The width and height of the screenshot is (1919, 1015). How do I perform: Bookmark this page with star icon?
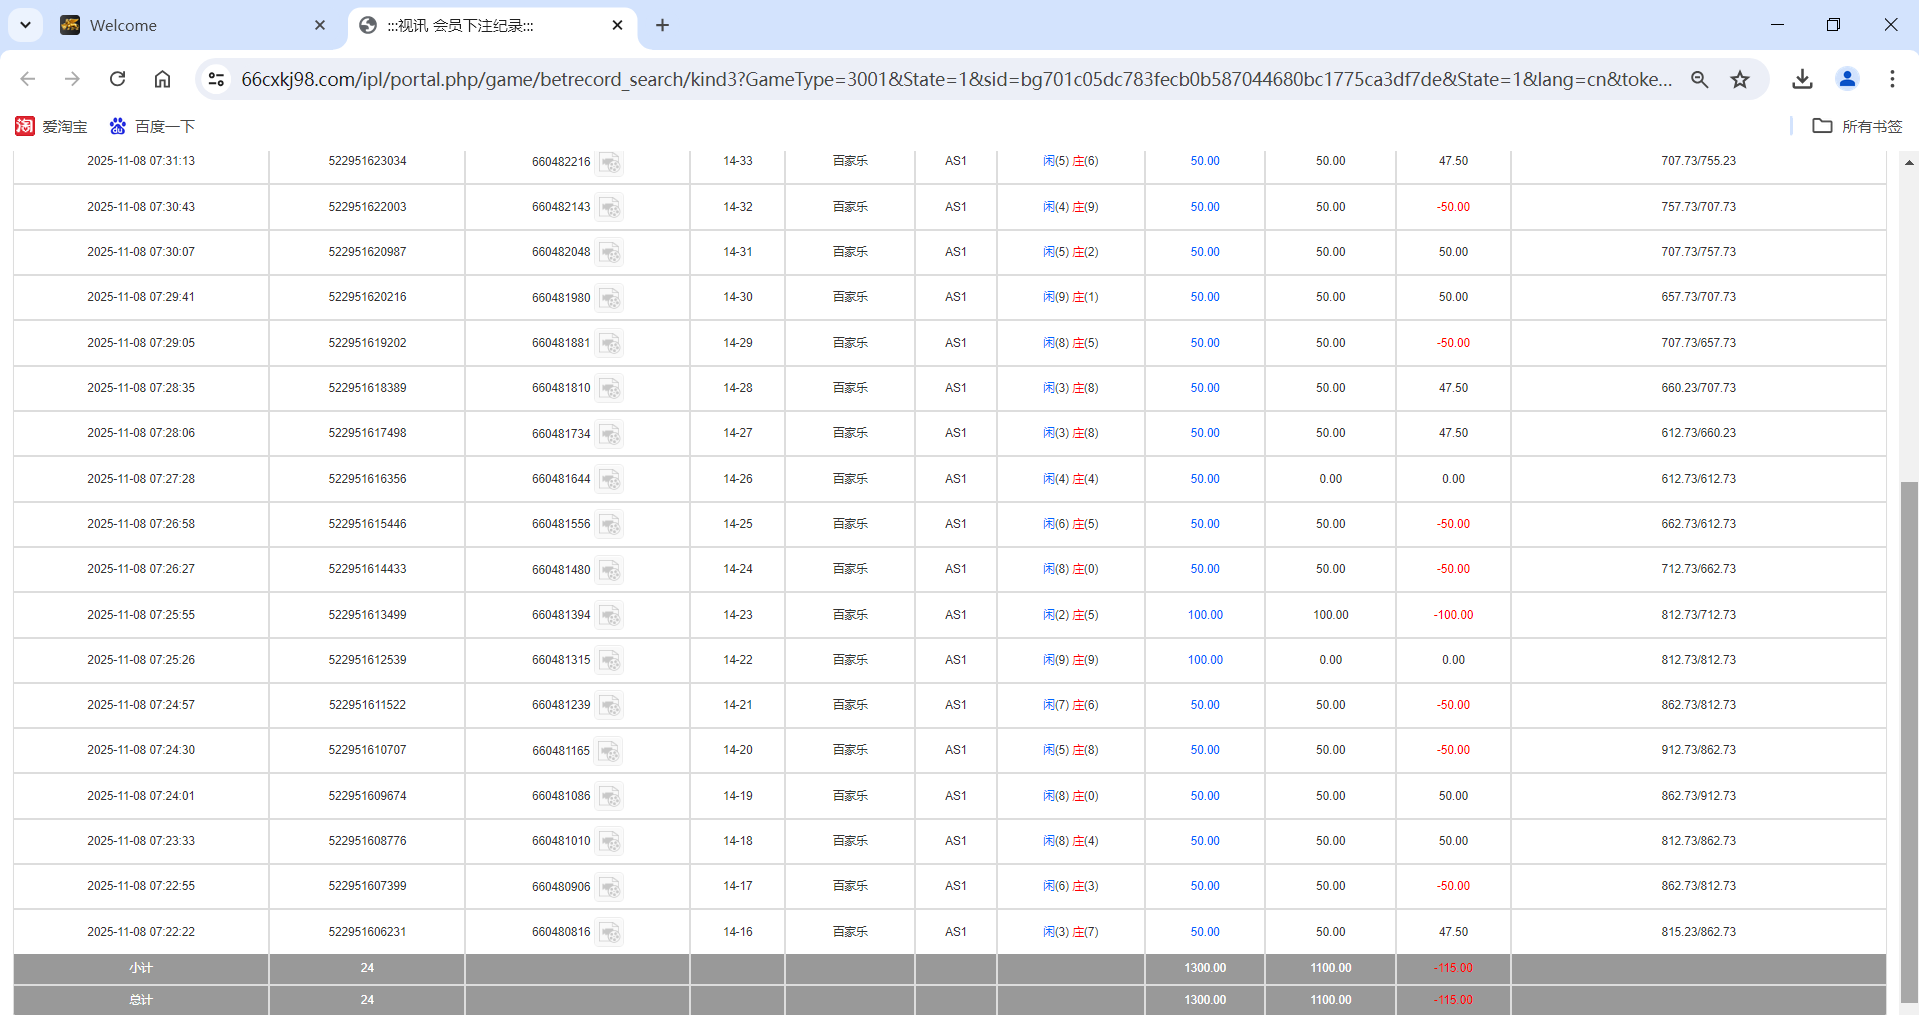(1740, 79)
